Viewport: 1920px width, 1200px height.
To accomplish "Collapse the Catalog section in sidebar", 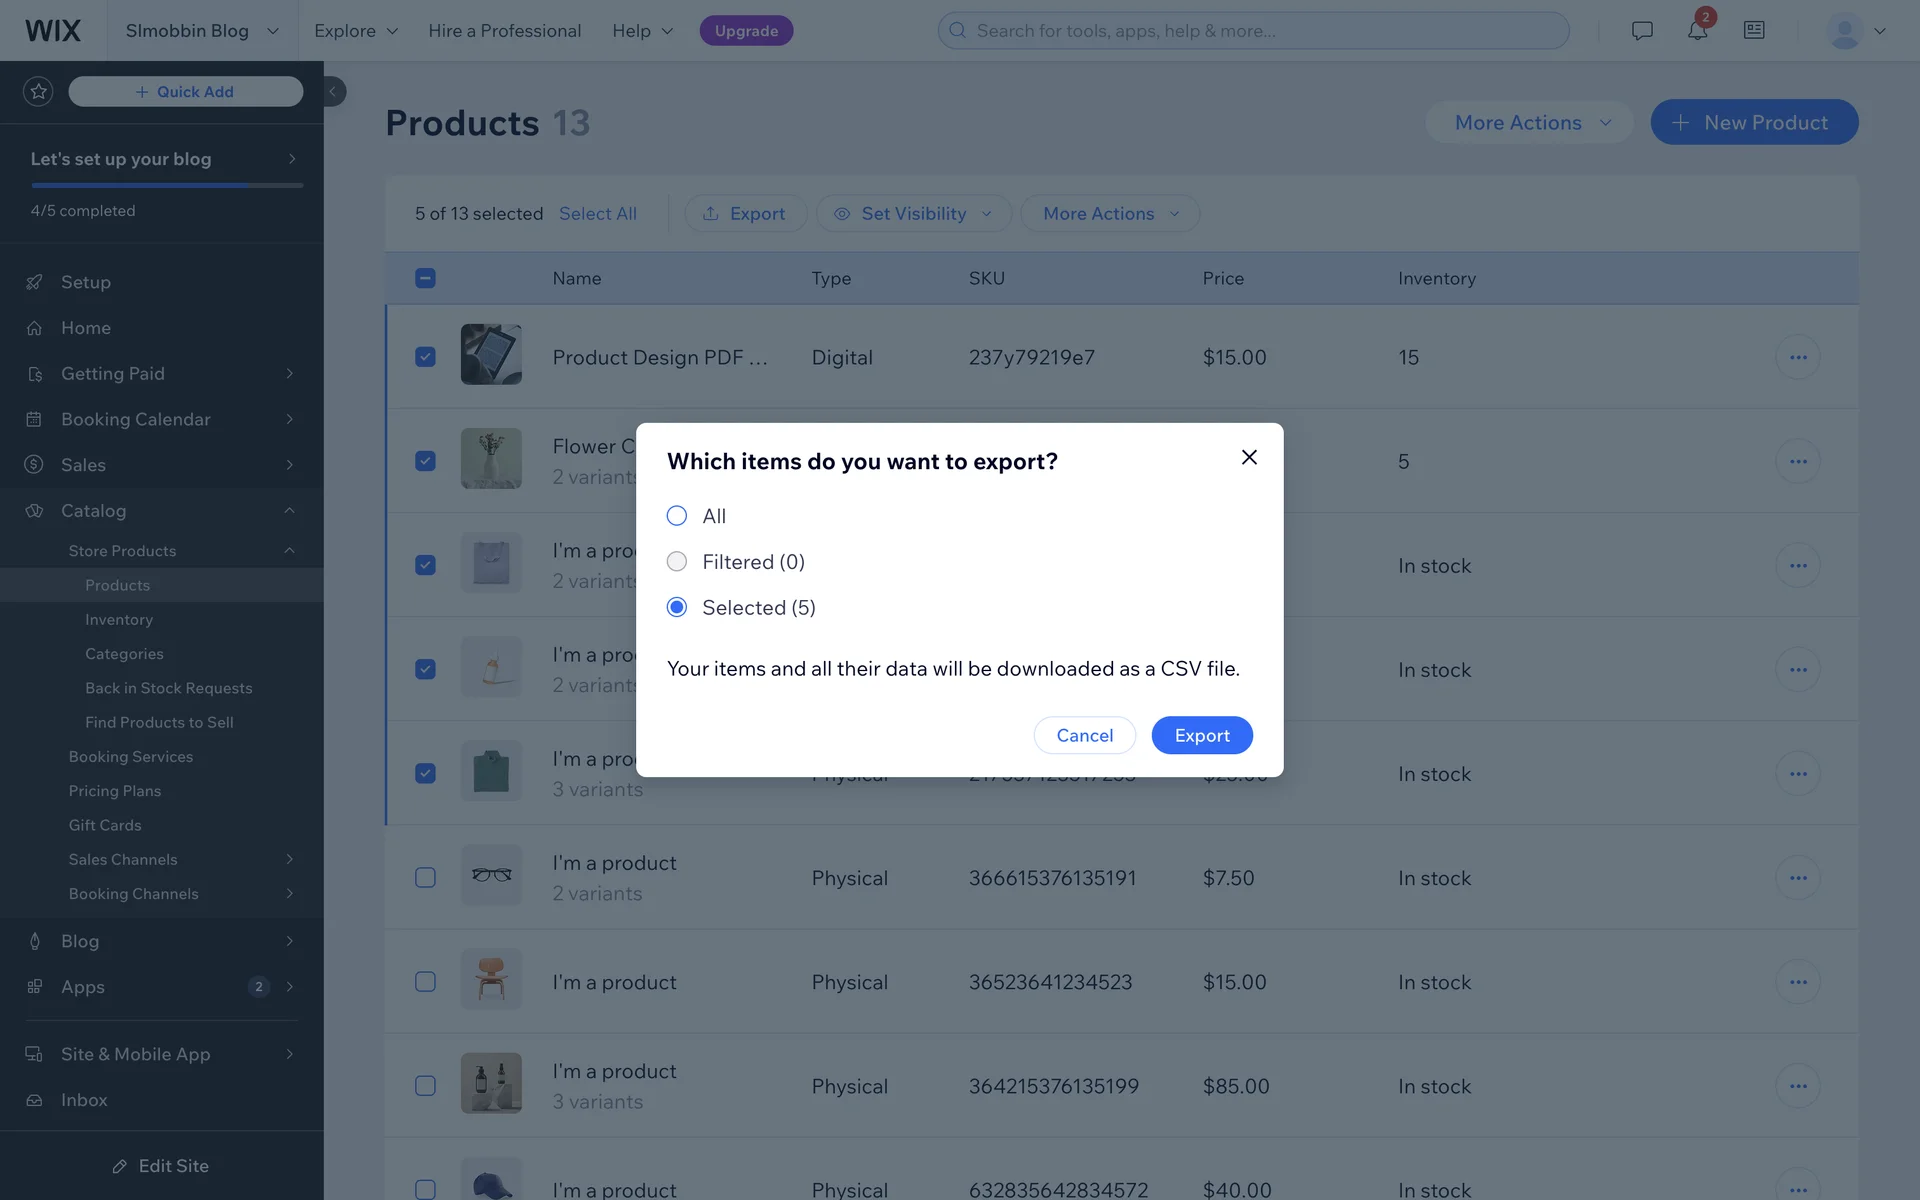I will 289,511.
